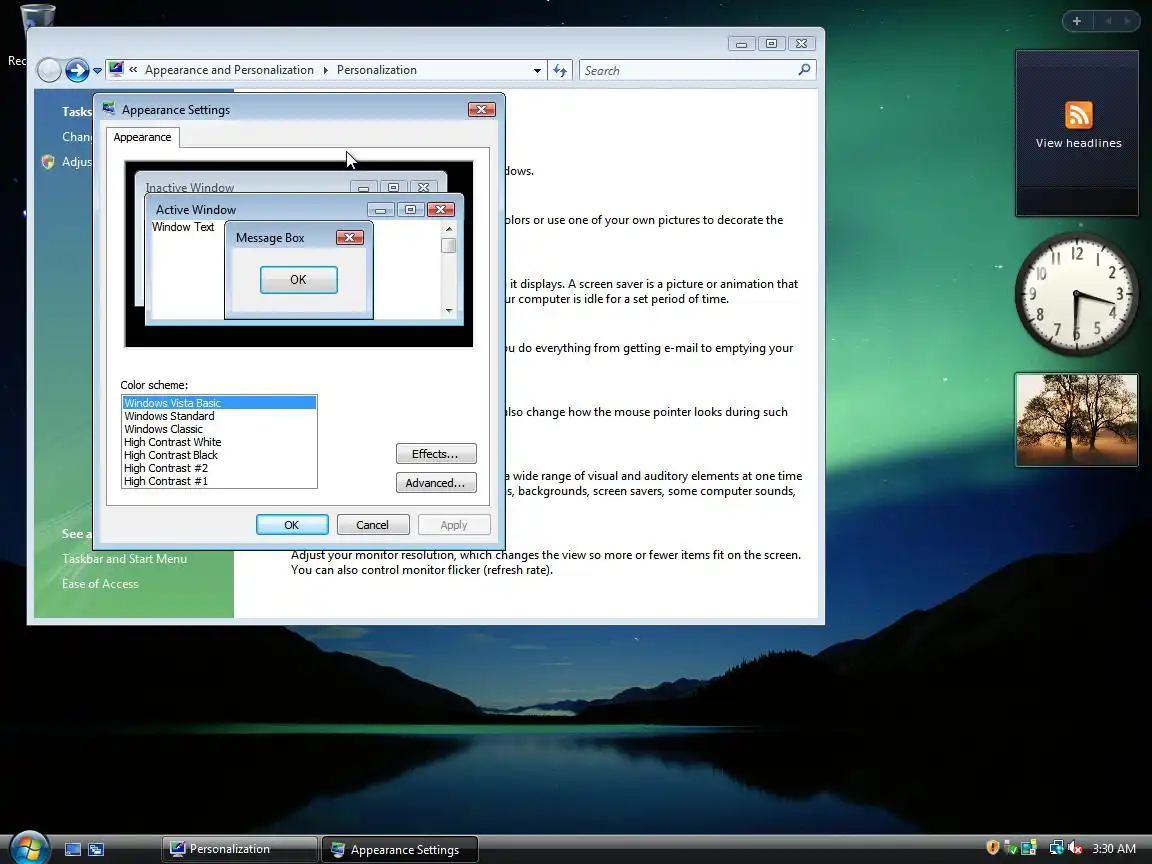Click the analog clock gadget
This screenshot has height=864, width=1152.
1076,295
